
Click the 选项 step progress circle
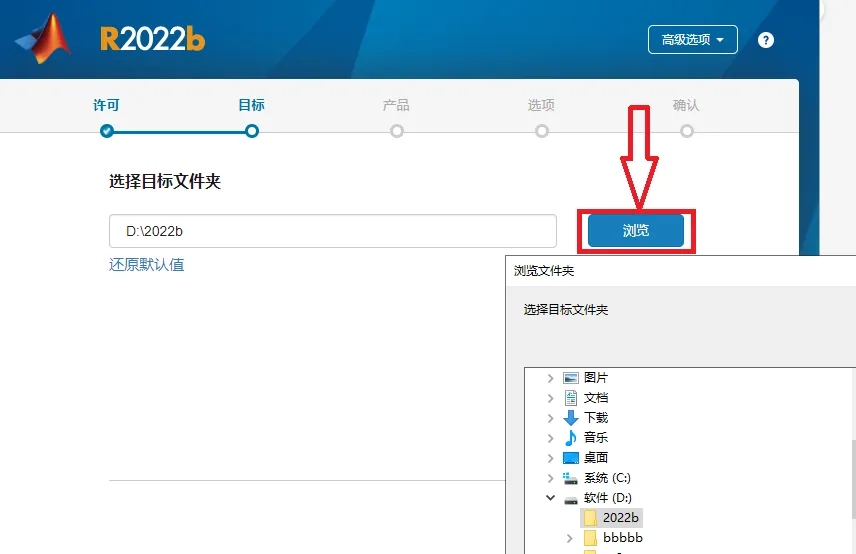542,131
